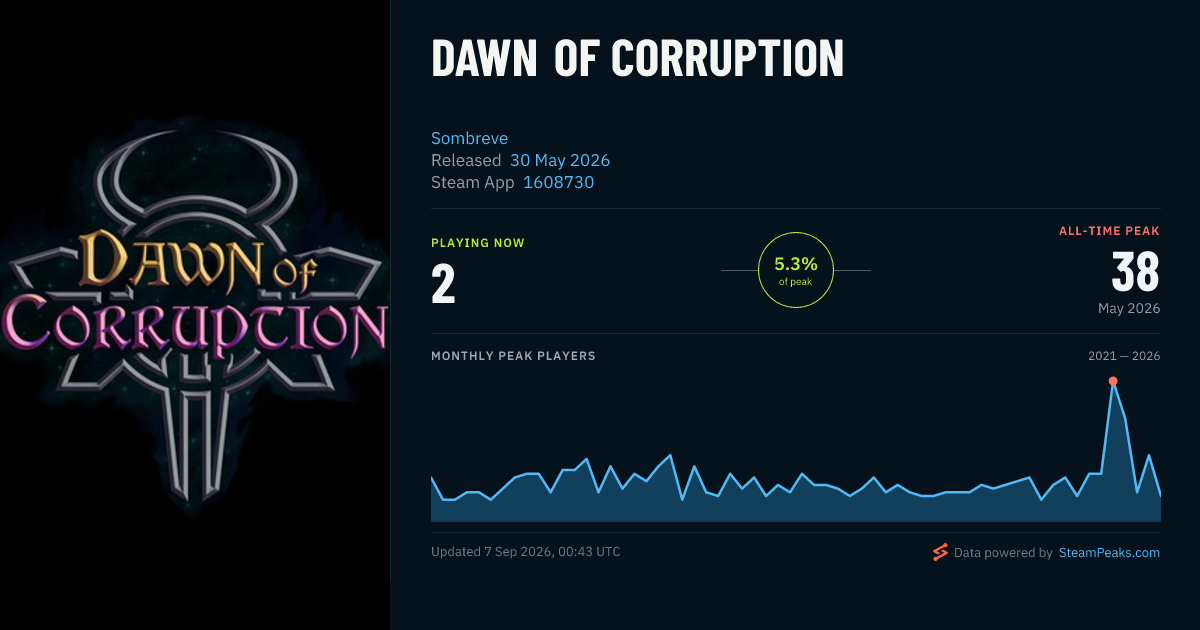1200x630 pixels.
Task: Click the 2021 — 2026 range label
Action: pos(1124,356)
